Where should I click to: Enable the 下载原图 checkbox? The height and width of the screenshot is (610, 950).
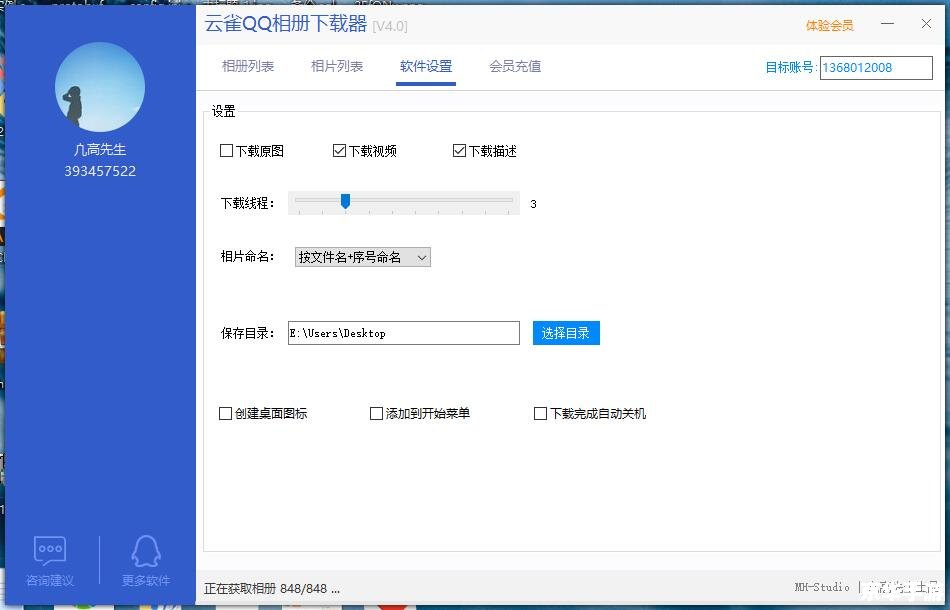click(x=226, y=151)
